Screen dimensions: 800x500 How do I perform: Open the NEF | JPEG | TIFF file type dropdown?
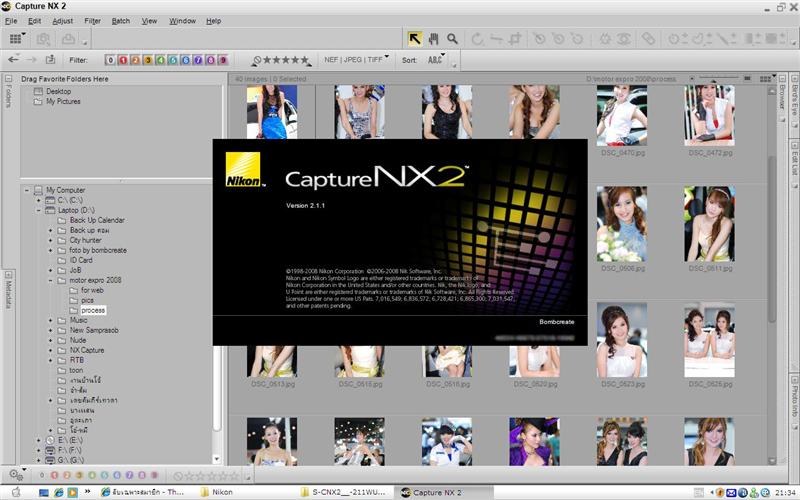coord(356,59)
